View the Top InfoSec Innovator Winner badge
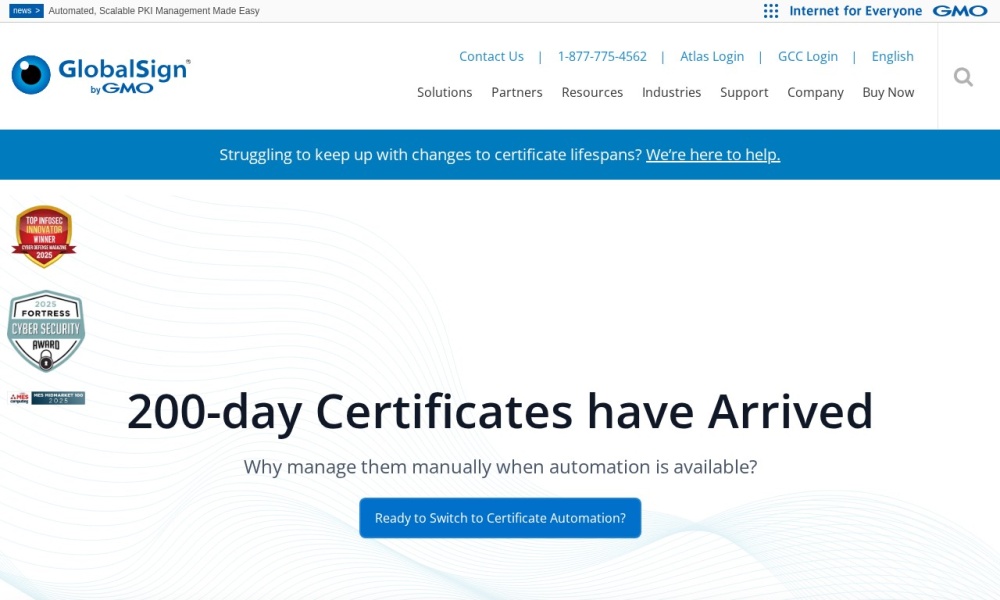The width and height of the screenshot is (1000, 600). (x=44, y=236)
